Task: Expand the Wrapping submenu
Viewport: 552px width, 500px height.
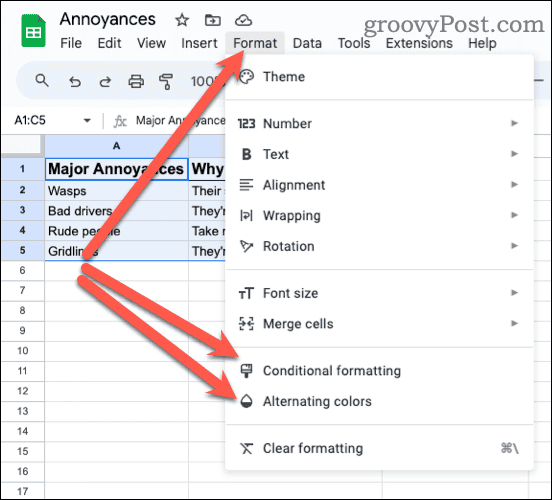Action: (380, 215)
